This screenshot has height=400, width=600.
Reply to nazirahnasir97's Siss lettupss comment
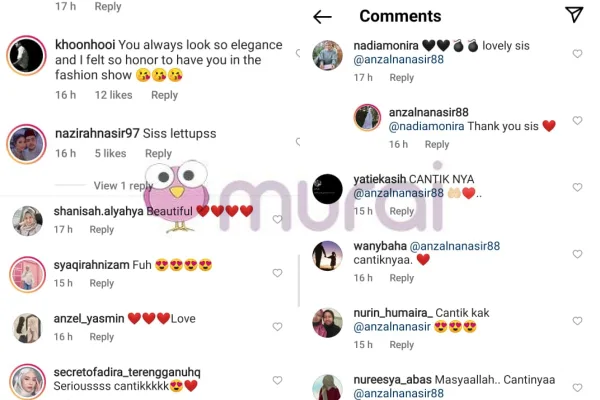[158, 153]
